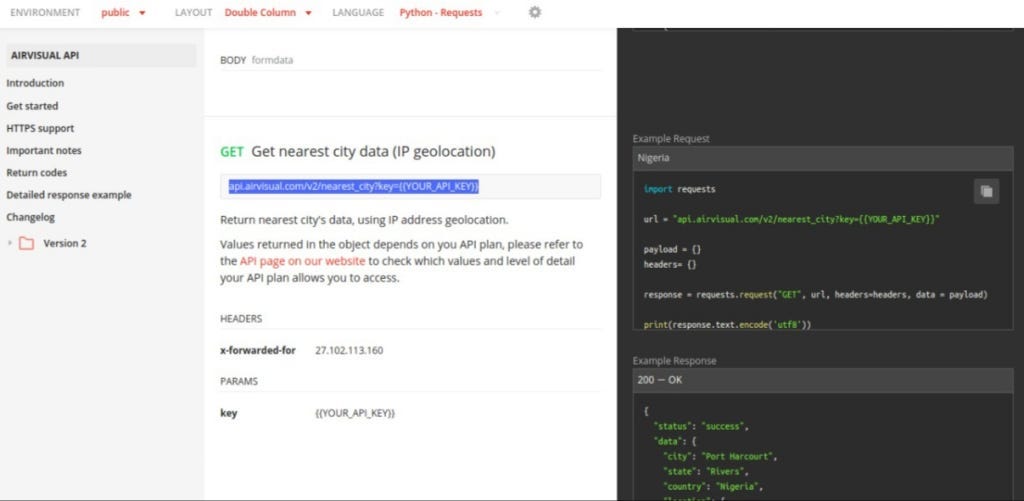Click the "state": "Rivers" response line

click(705, 472)
